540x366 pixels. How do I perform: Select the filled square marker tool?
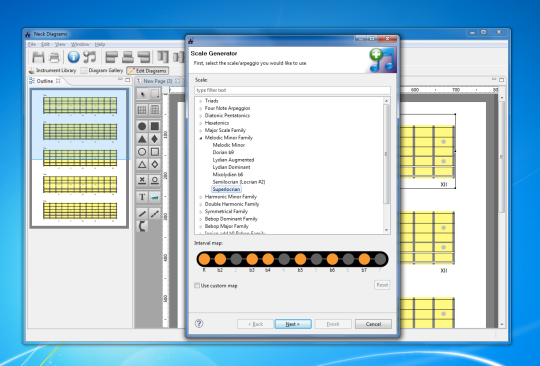(155, 126)
